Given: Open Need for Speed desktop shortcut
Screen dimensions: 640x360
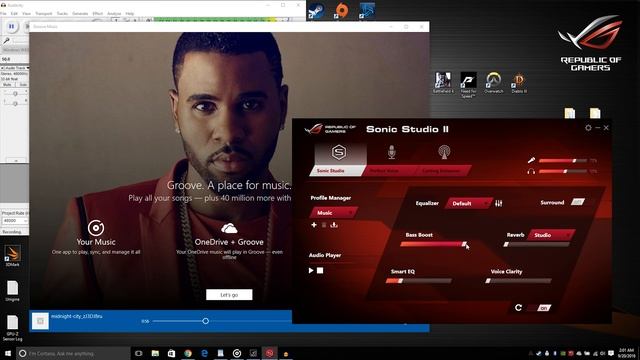Looking at the screenshot, I should point(468,84).
